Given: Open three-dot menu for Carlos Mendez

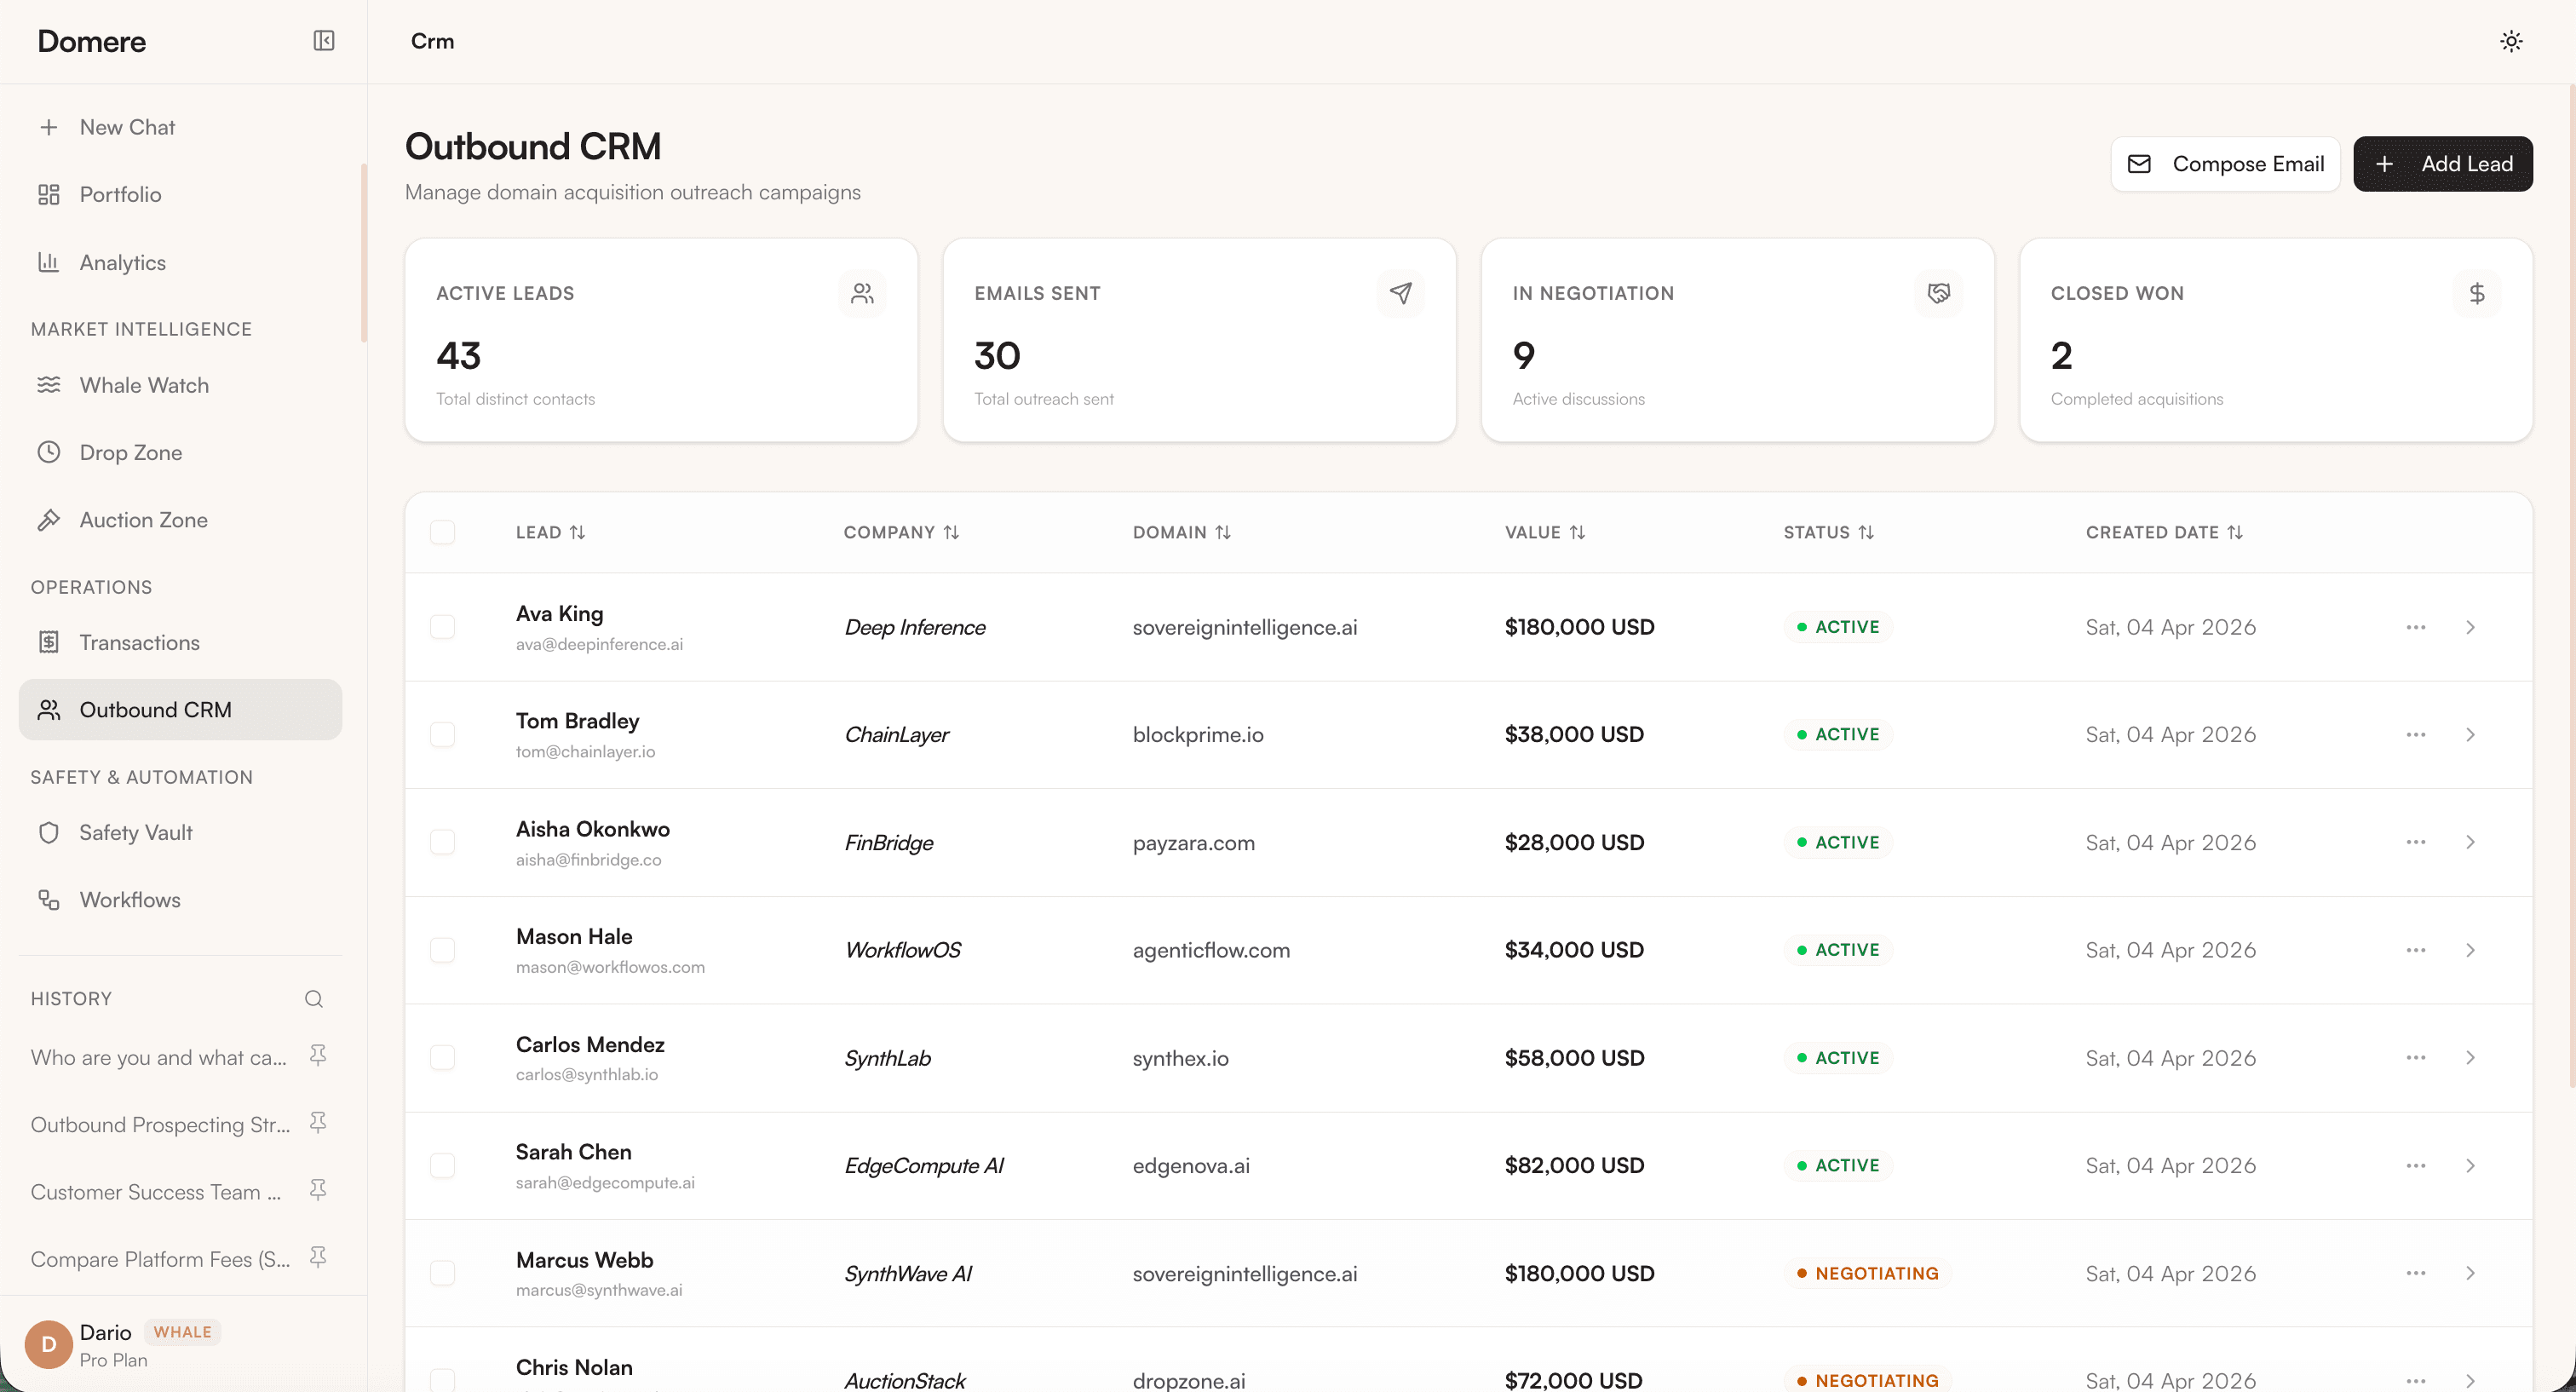Looking at the screenshot, I should [x=2415, y=1057].
